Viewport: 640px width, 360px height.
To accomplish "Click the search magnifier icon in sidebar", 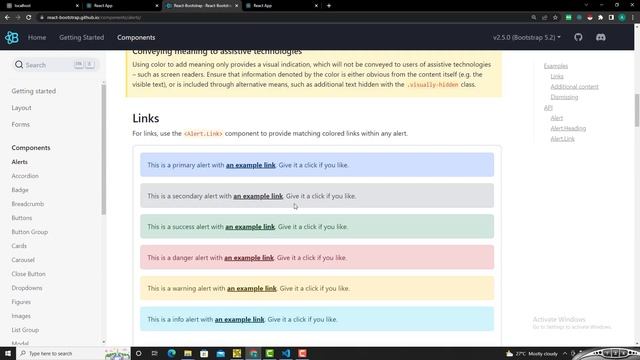I will pyautogui.click(x=19, y=64).
